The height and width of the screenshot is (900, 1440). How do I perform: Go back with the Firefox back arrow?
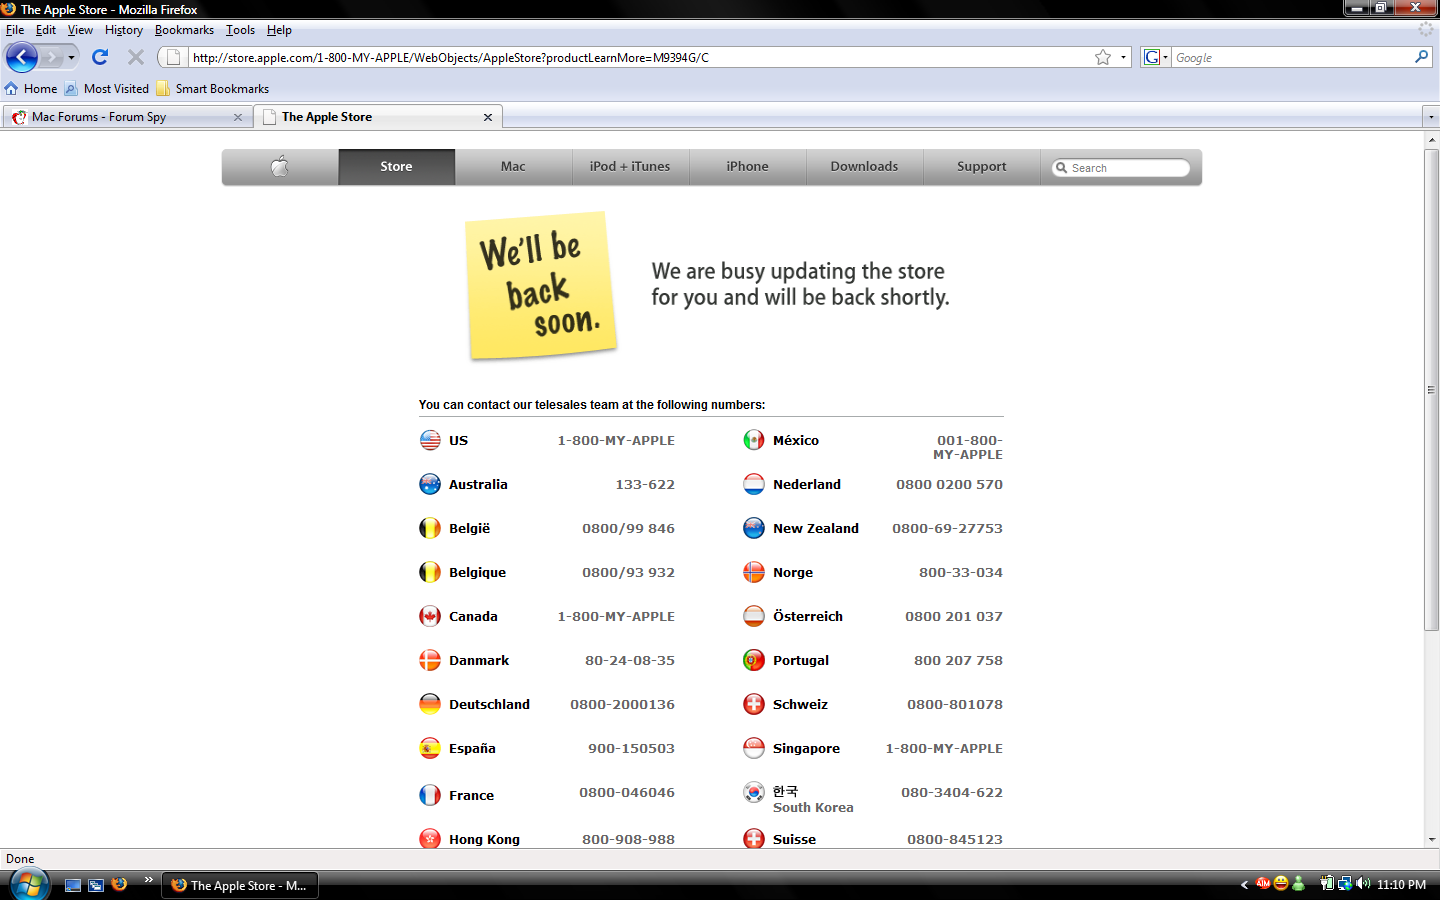coord(21,57)
